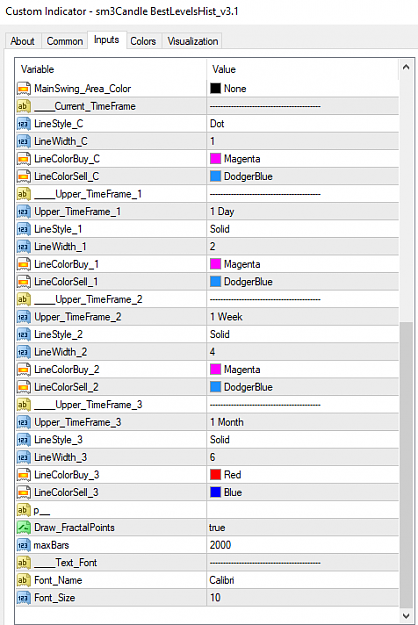Click the Red swatch for LineColorBuy_3
The image size is (418, 625).
216,474
